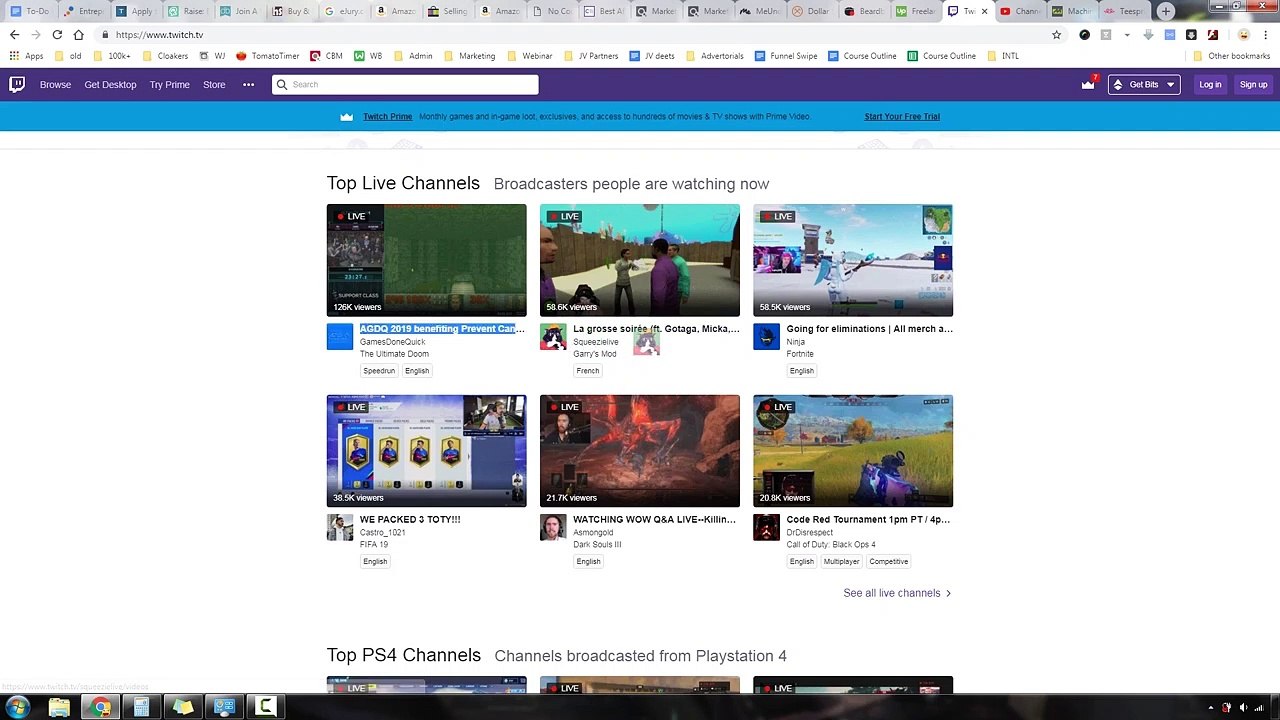
Task: Click the browser home icon
Action: pyautogui.click(x=78, y=34)
